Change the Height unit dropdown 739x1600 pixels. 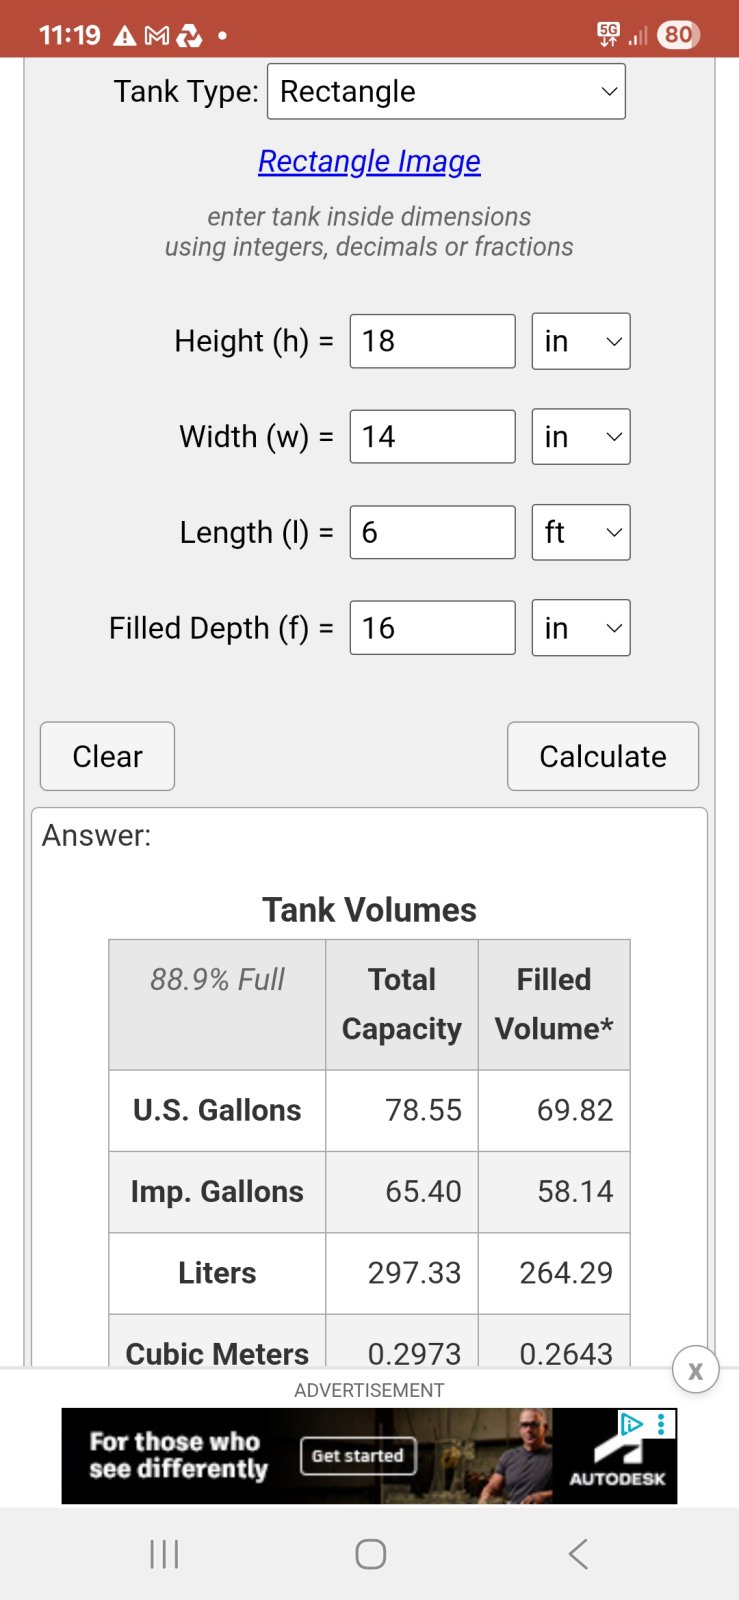[580, 341]
